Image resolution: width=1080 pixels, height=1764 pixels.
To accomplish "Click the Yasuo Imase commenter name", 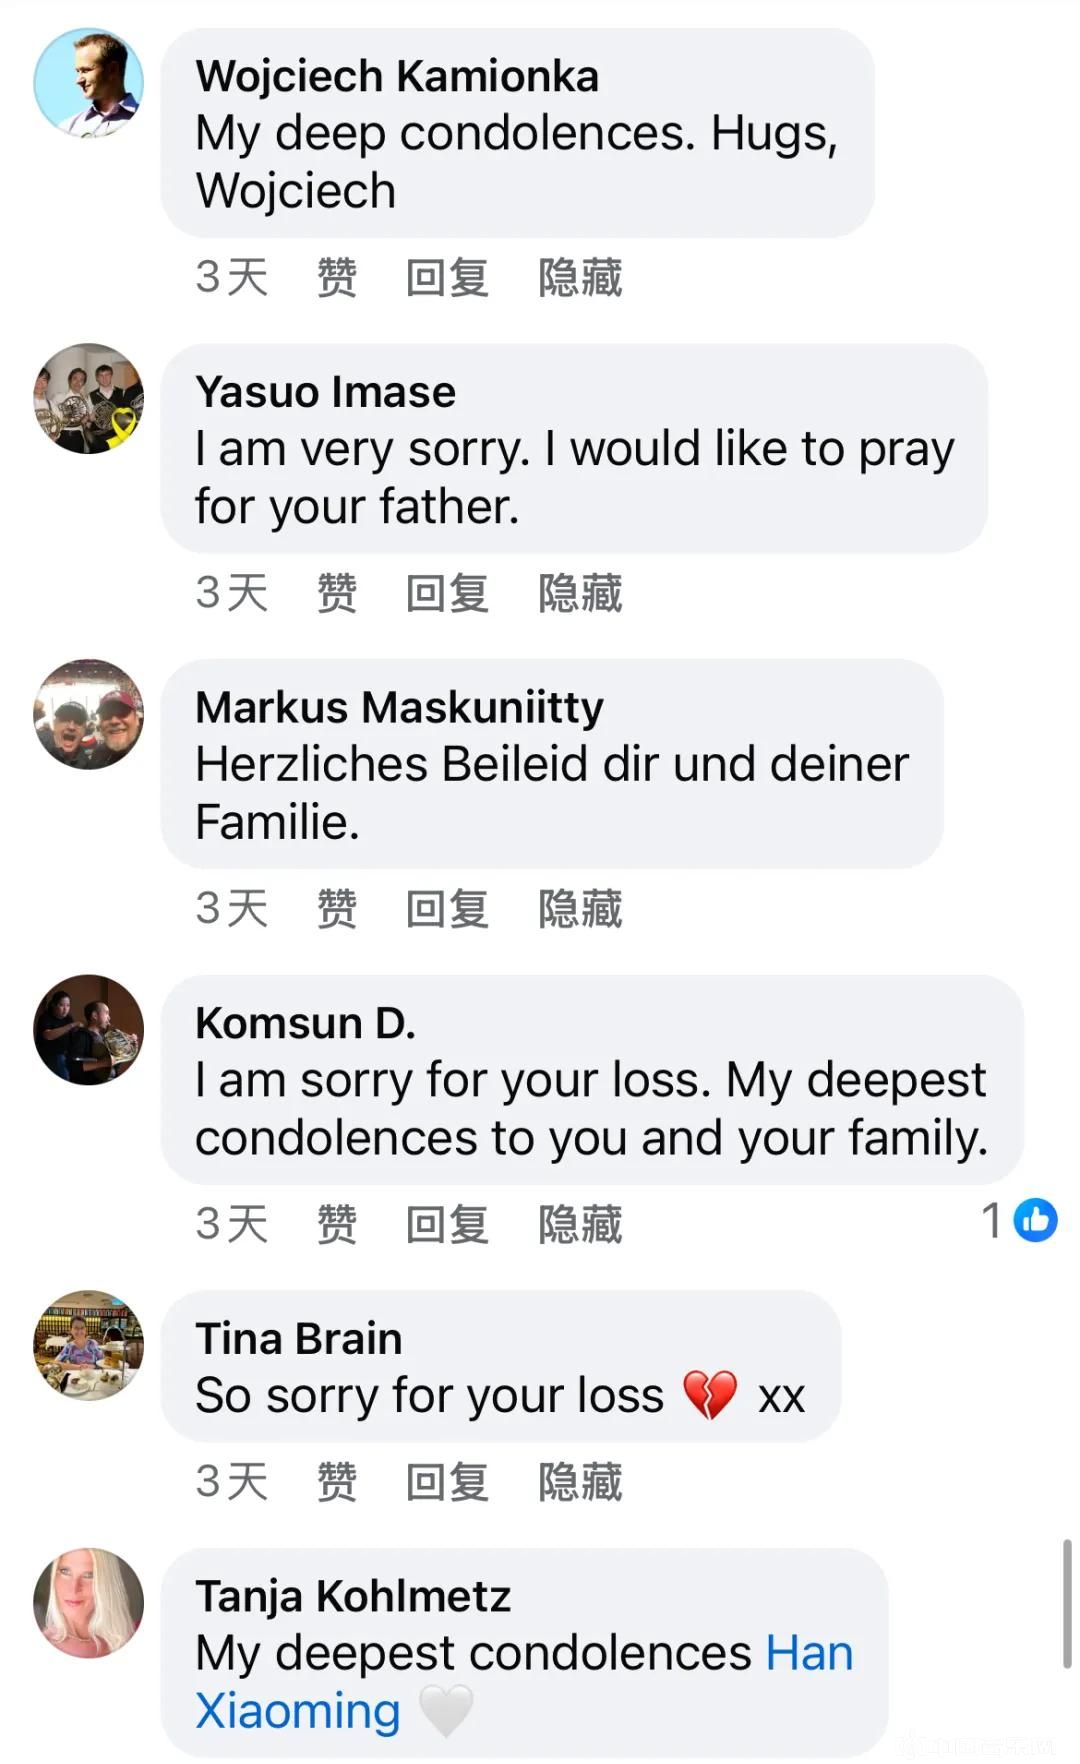I will pyautogui.click(x=325, y=392).
